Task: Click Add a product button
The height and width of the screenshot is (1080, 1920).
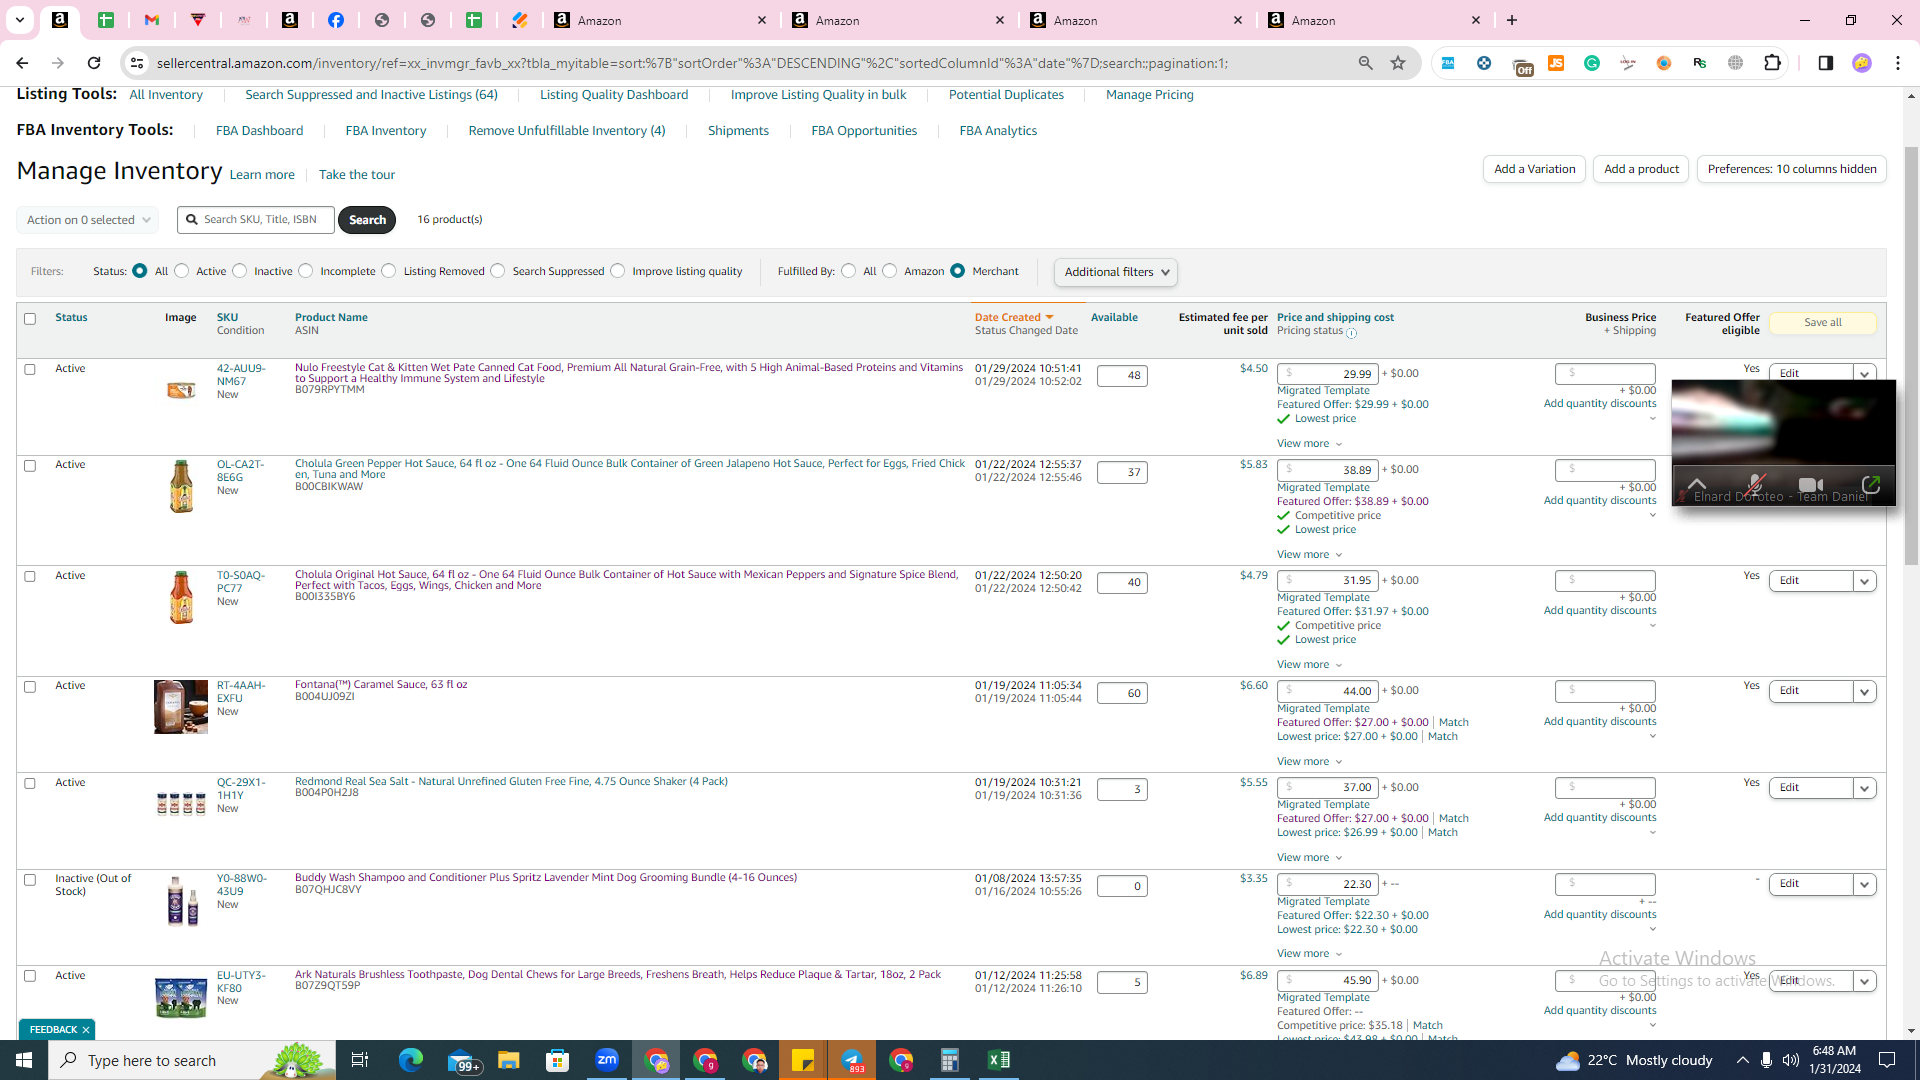Action: (1641, 169)
